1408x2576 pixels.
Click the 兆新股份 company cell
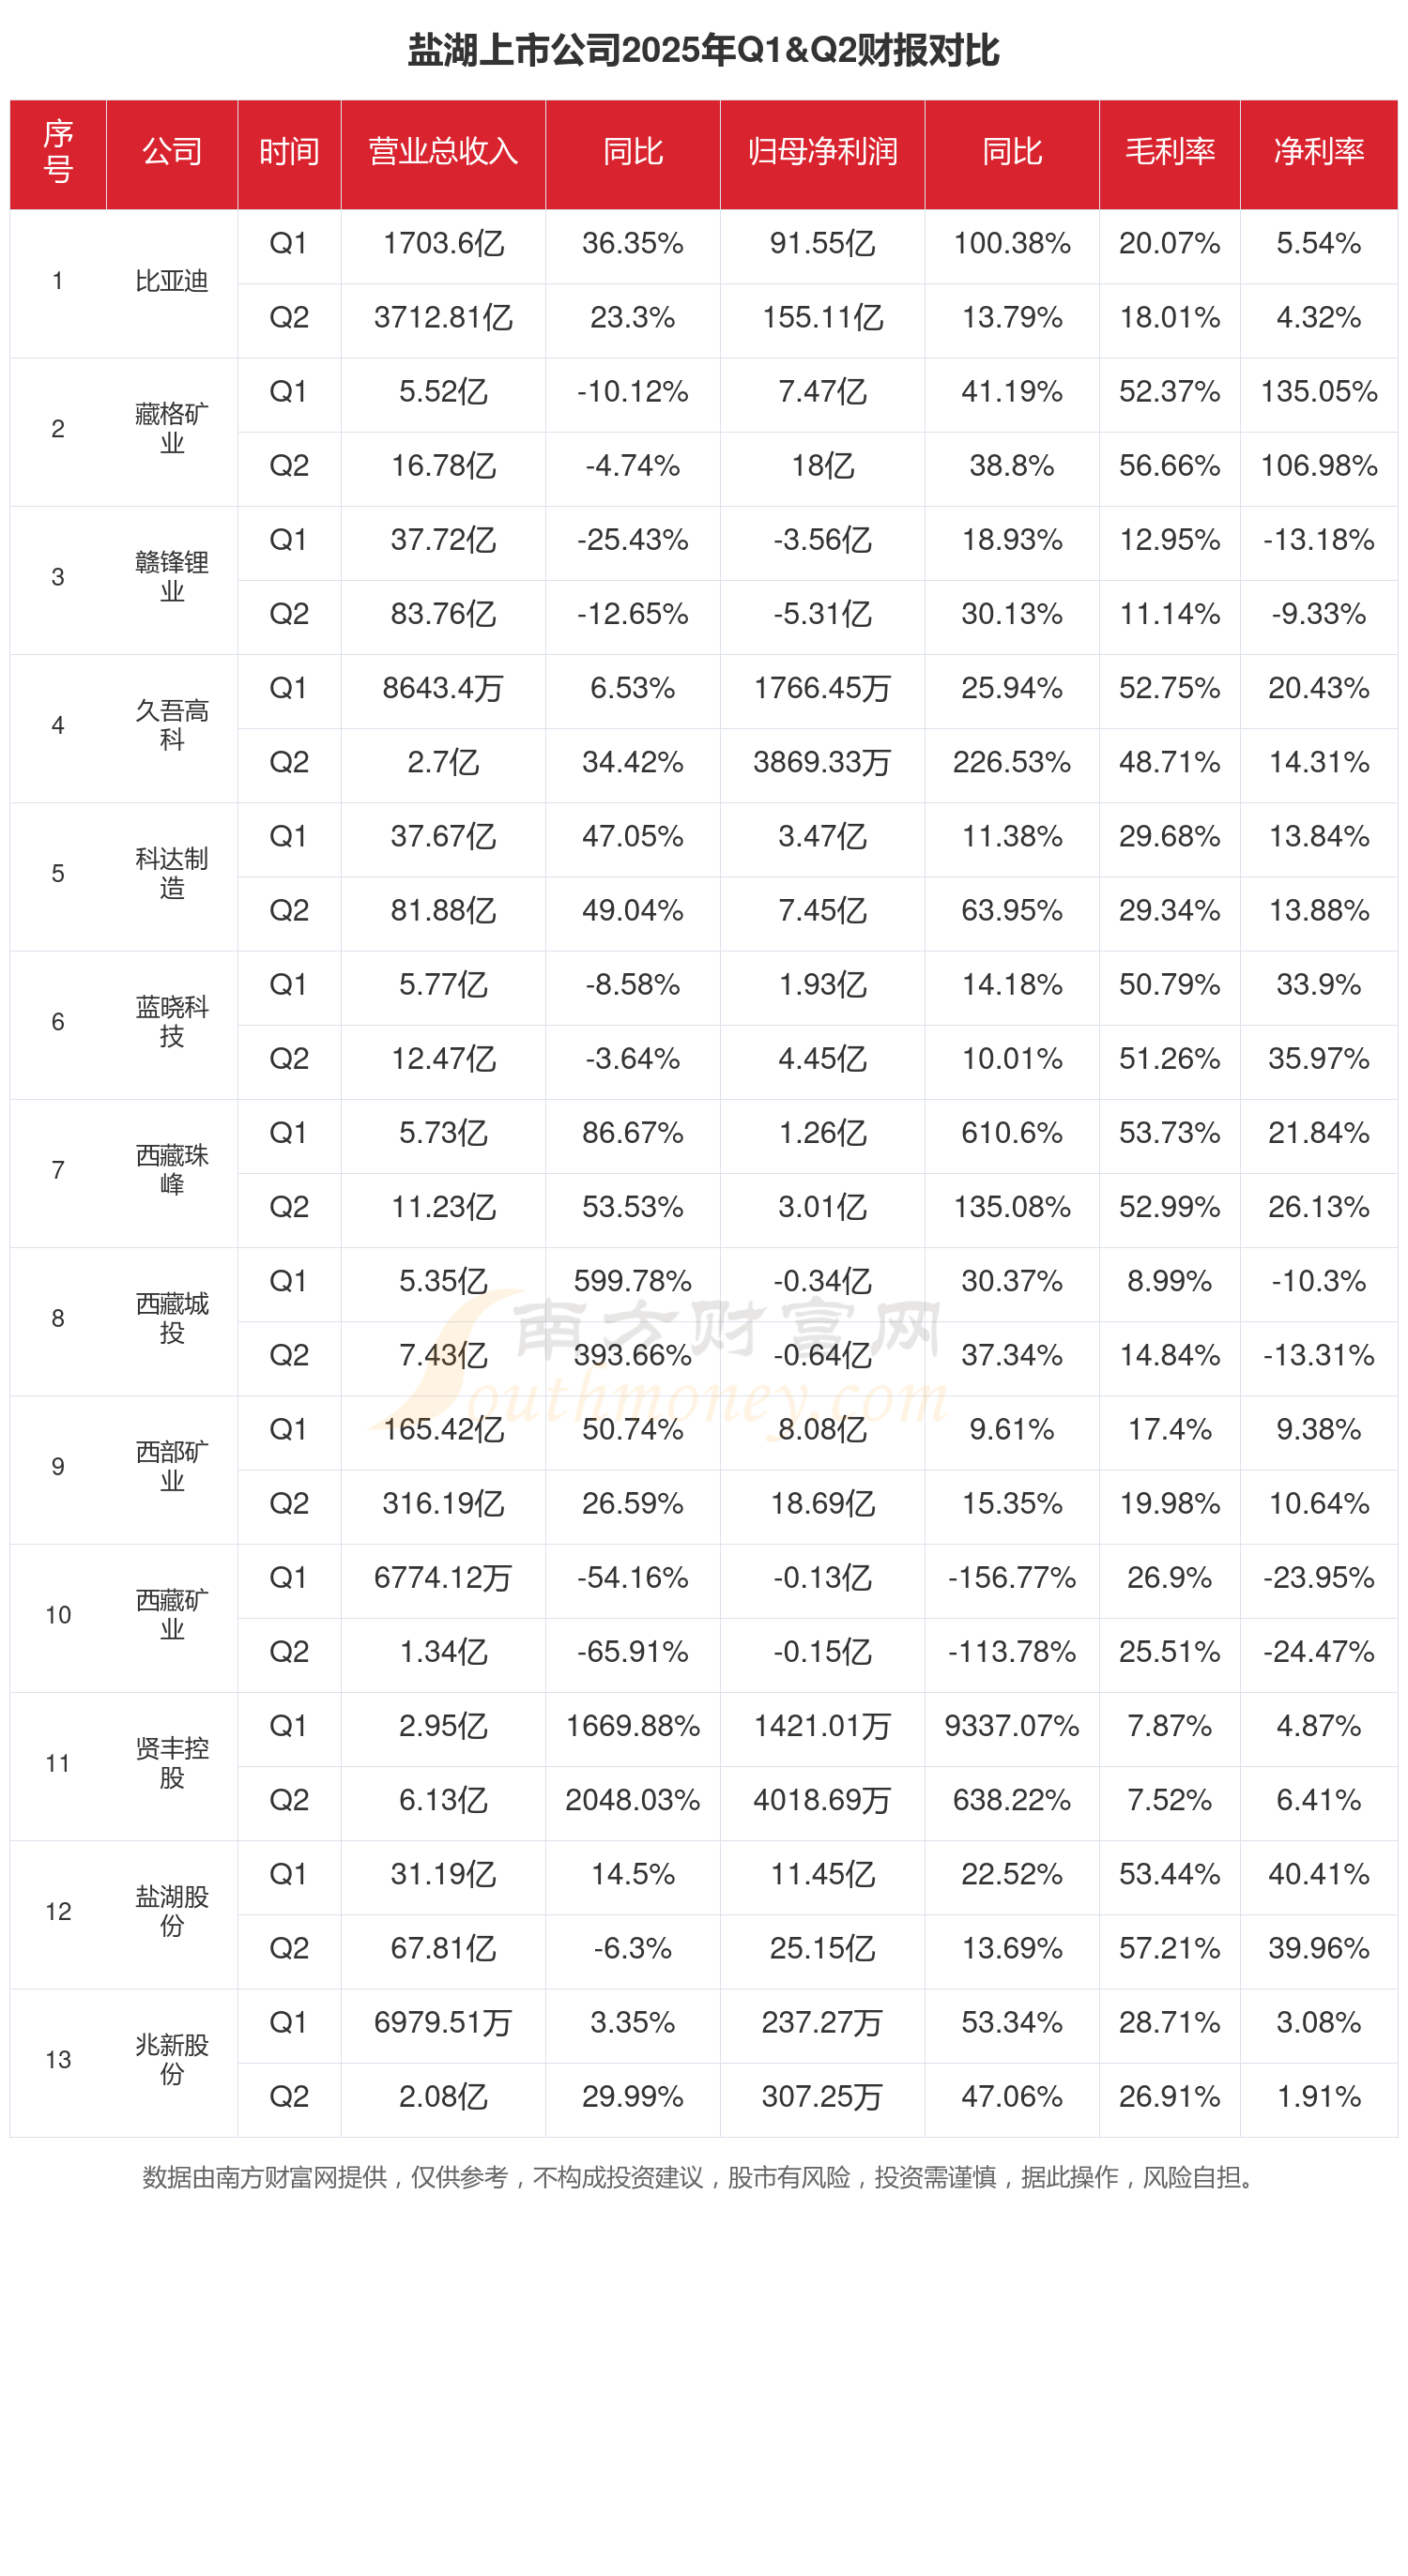coord(172,2059)
